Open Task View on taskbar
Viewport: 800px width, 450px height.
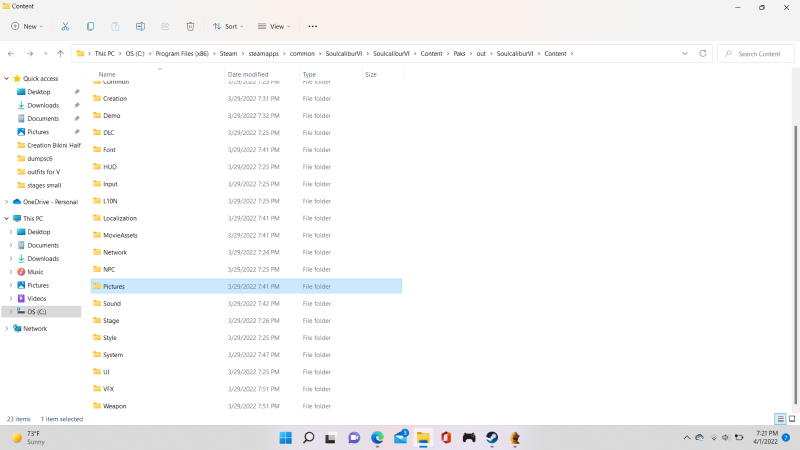pyautogui.click(x=331, y=438)
